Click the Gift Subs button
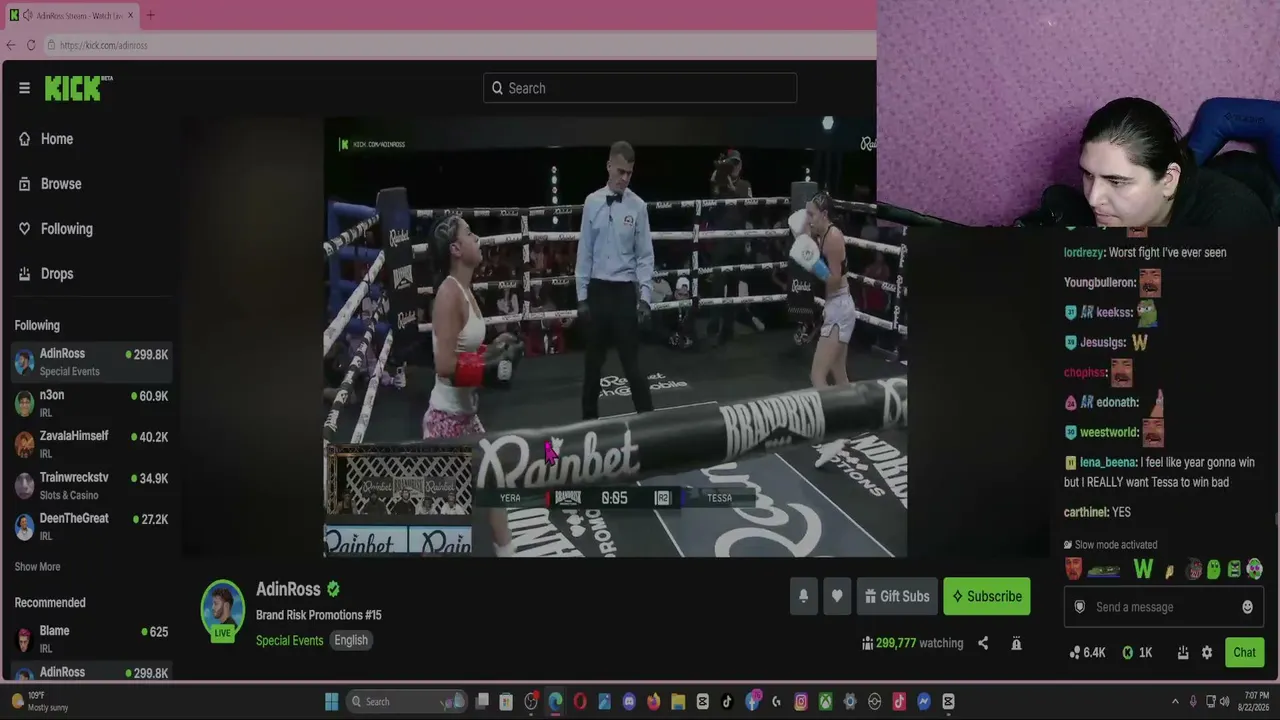Screen dimensions: 1280x720 click(896, 596)
